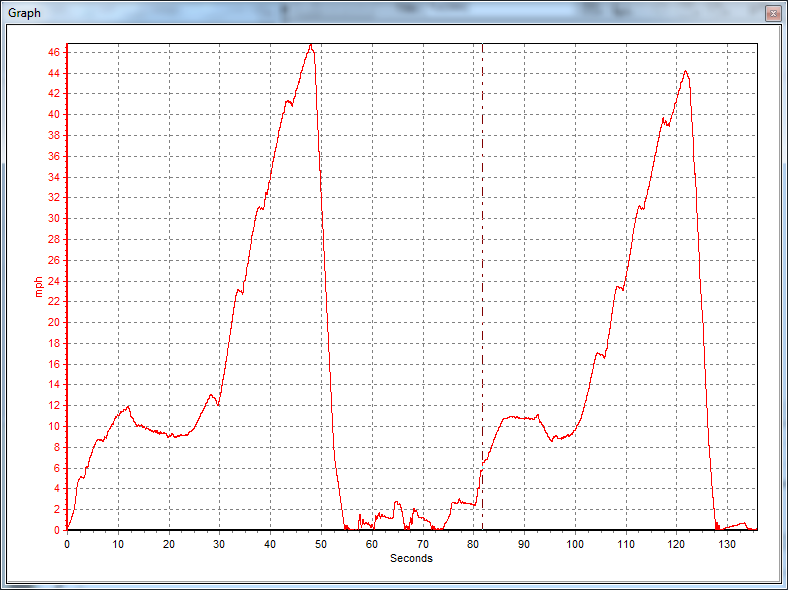Click the 46 tick on the mph axis

(x=56, y=52)
